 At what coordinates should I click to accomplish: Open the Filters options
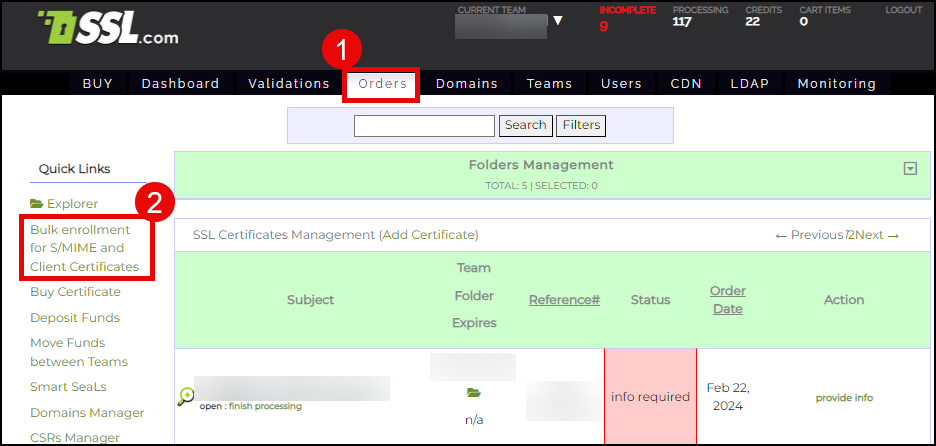[581, 125]
